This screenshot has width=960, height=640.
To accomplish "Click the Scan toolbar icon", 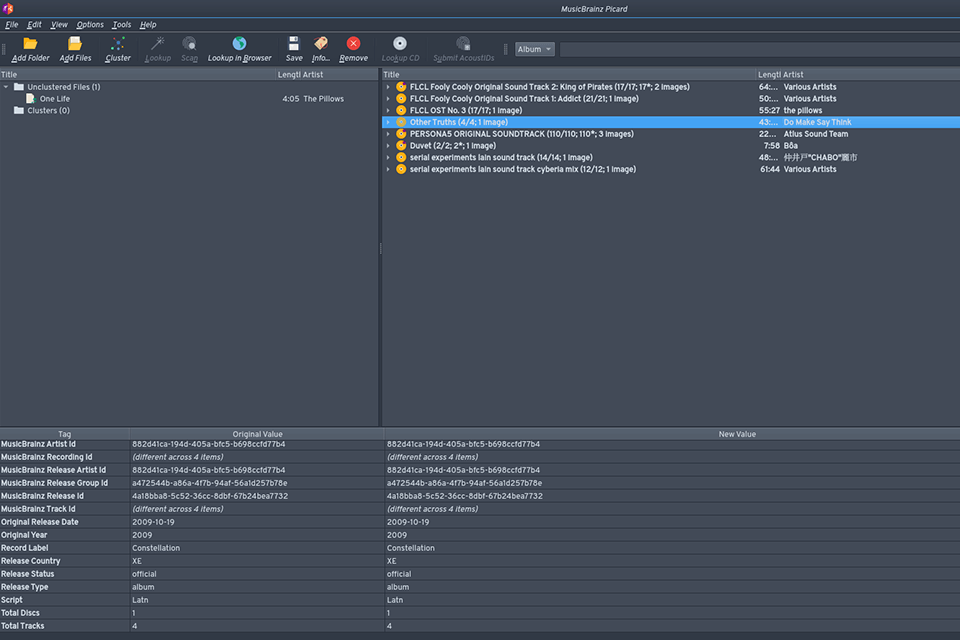I will point(189,44).
